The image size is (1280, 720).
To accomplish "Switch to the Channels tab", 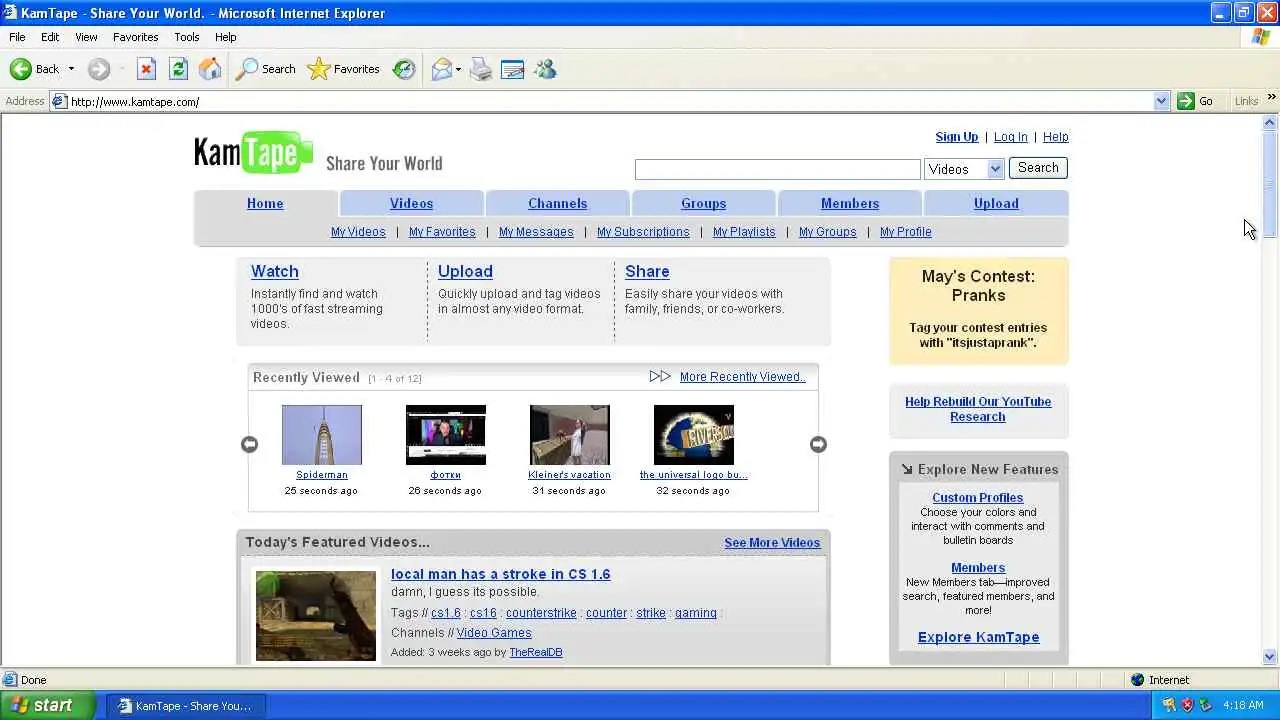I will coord(558,203).
